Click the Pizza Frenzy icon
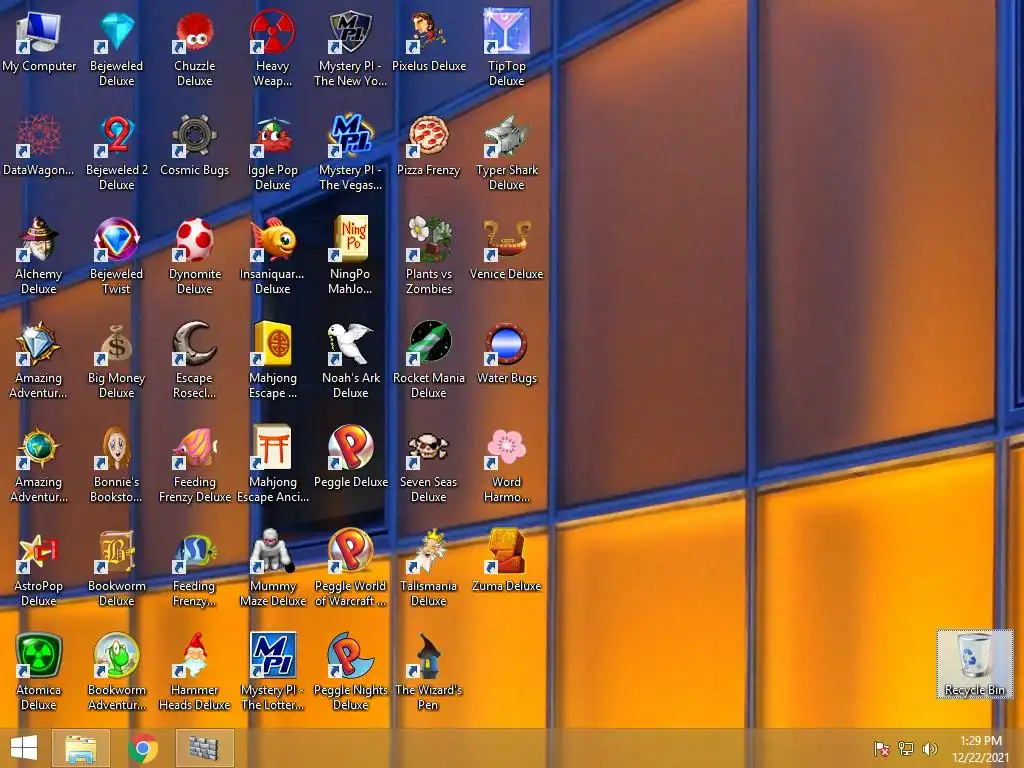The image size is (1024, 768). click(428, 145)
